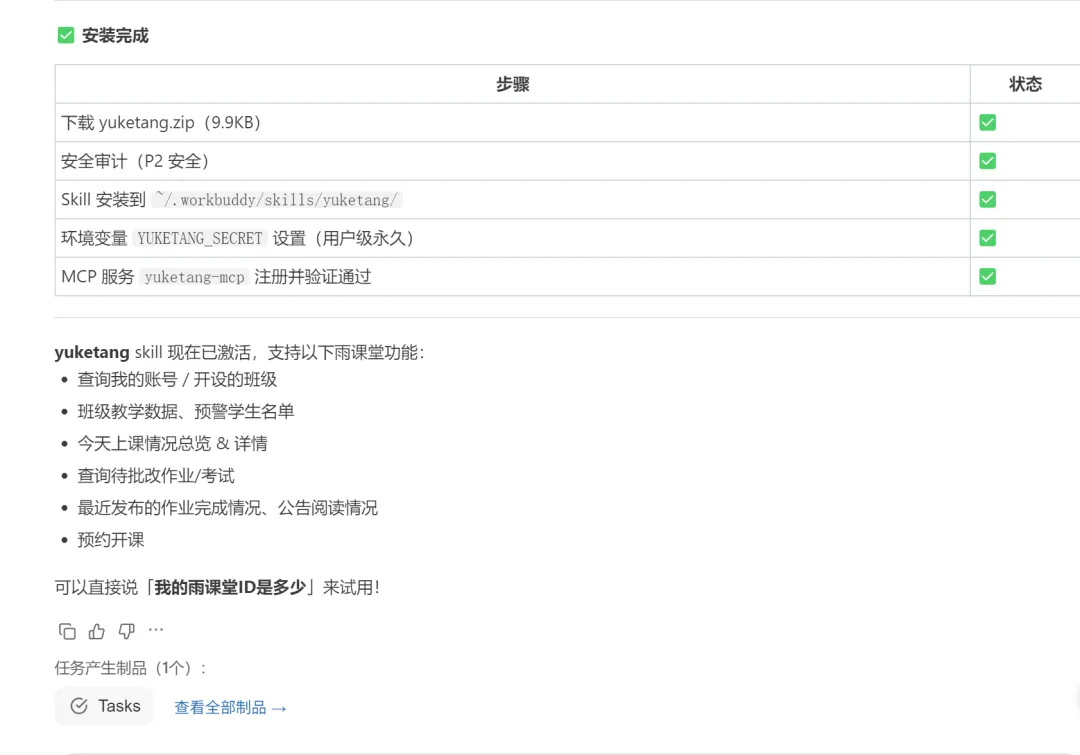
Task: Click the bold 我的雨课堂ID是多少 phrase
Action: coord(230,588)
